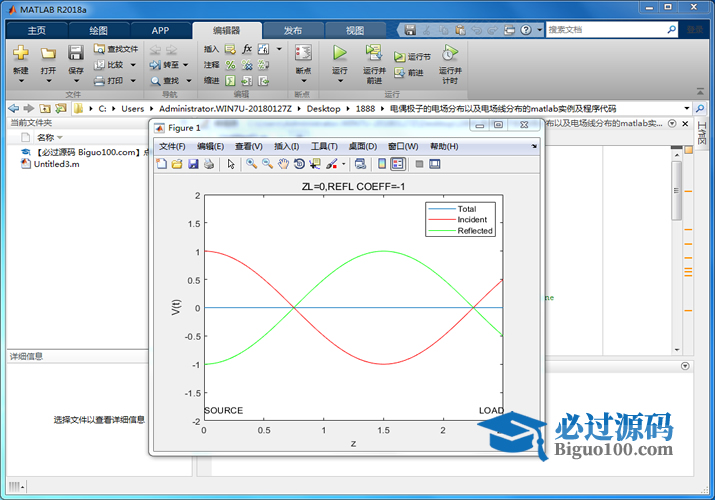The height and width of the screenshot is (500, 715).
Task: Click the 查找 (Find) button
Action: click(171, 81)
